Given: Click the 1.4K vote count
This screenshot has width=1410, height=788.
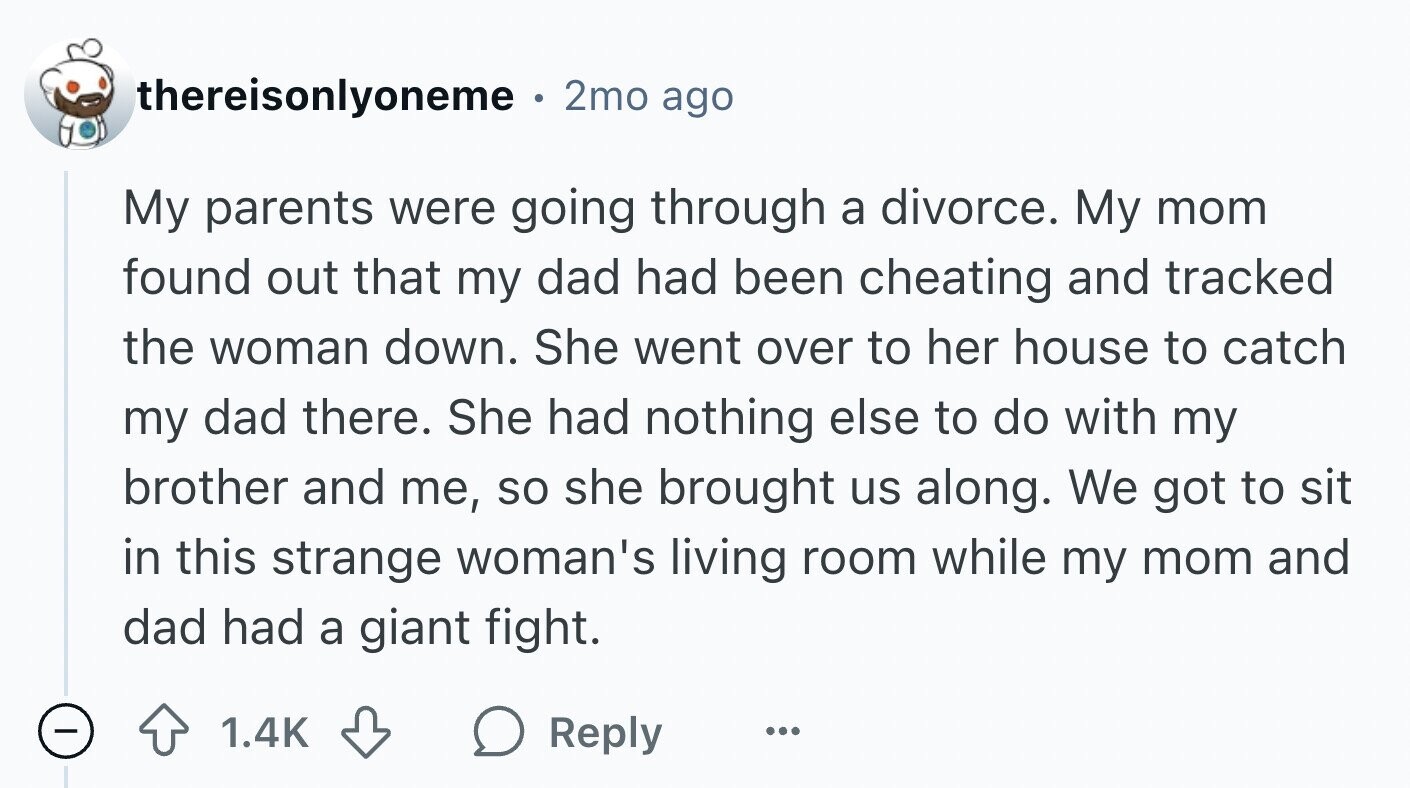Looking at the screenshot, I should click(264, 734).
